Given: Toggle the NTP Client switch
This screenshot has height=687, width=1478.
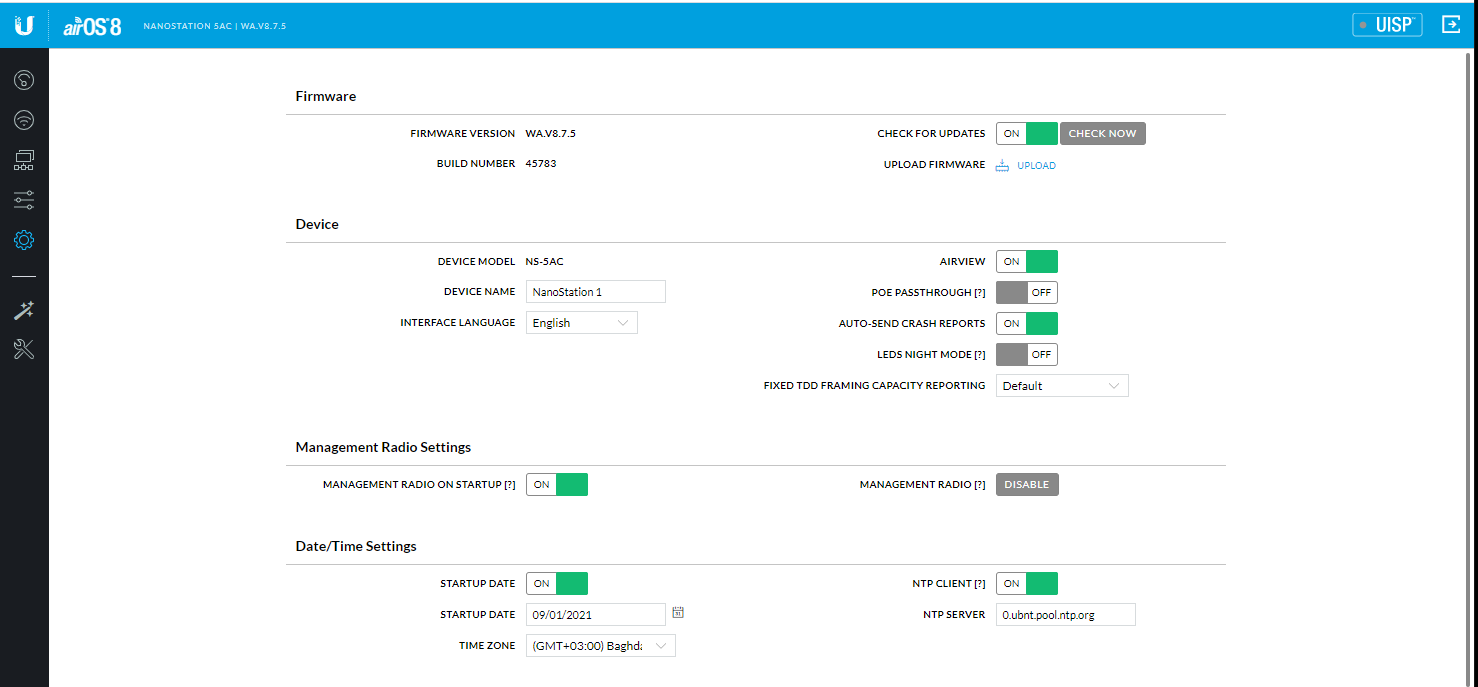Looking at the screenshot, I should 1026,584.
